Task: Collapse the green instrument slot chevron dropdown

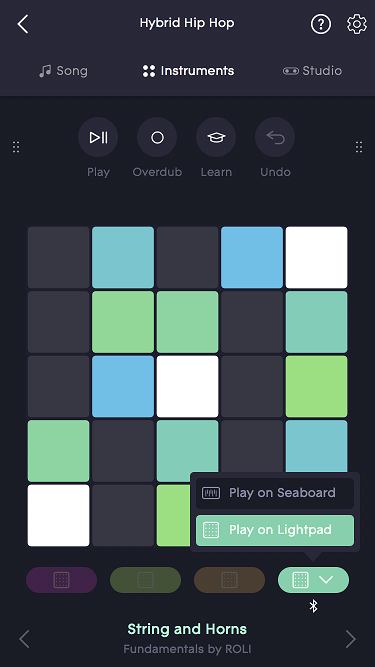Action: [x=326, y=580]
